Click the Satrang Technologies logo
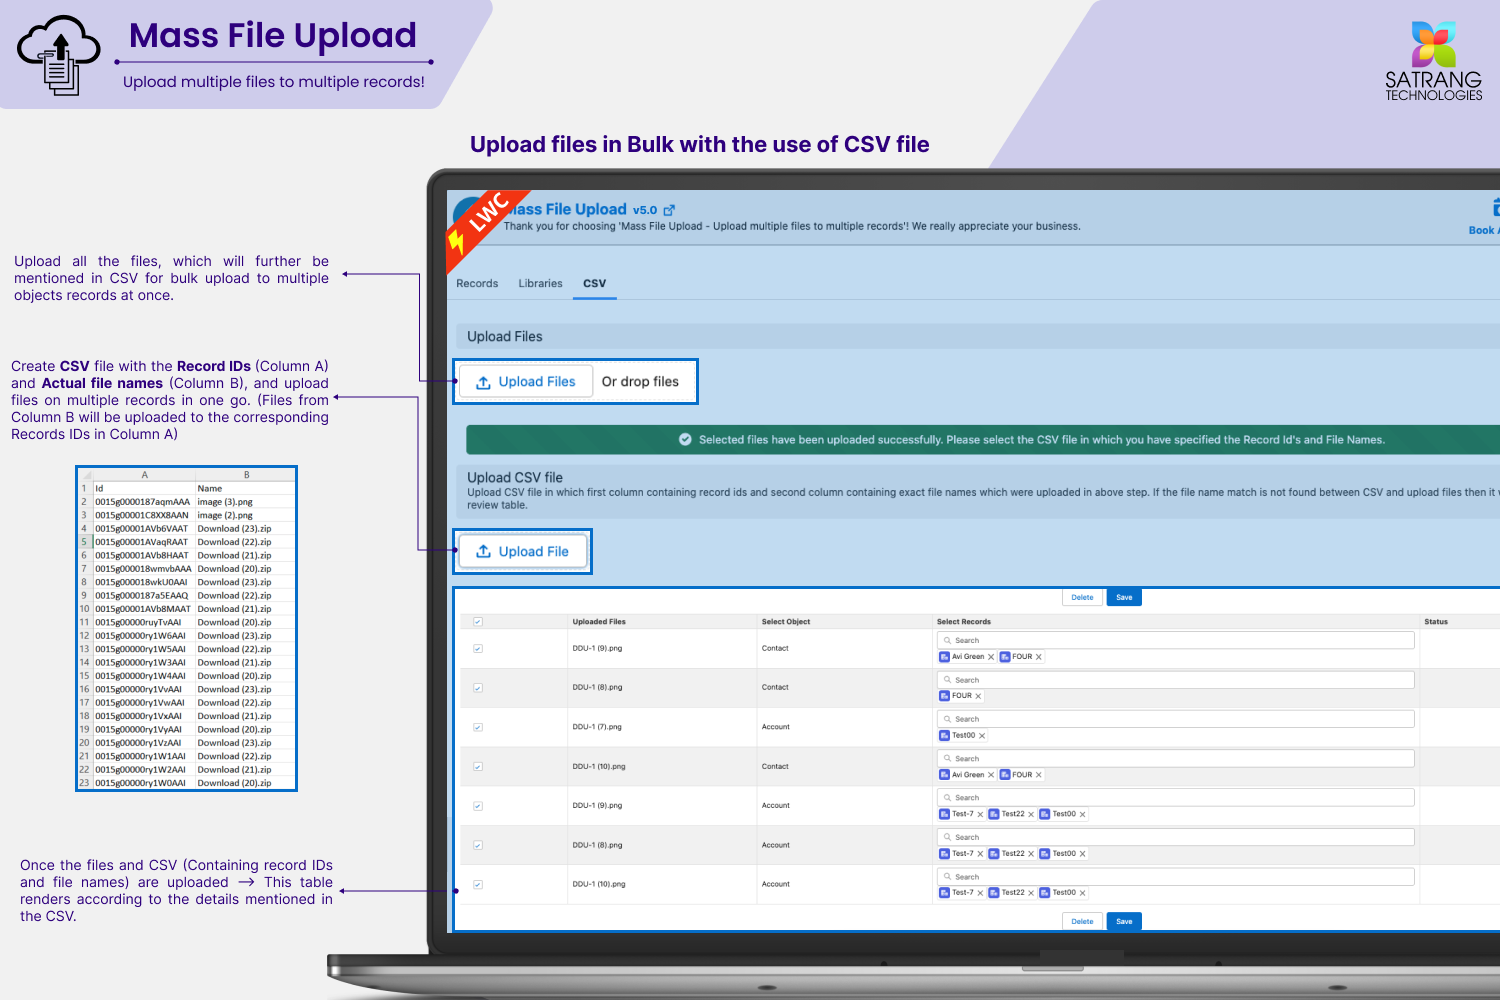The image size is (1500, 1000). tap(1433, 61)
